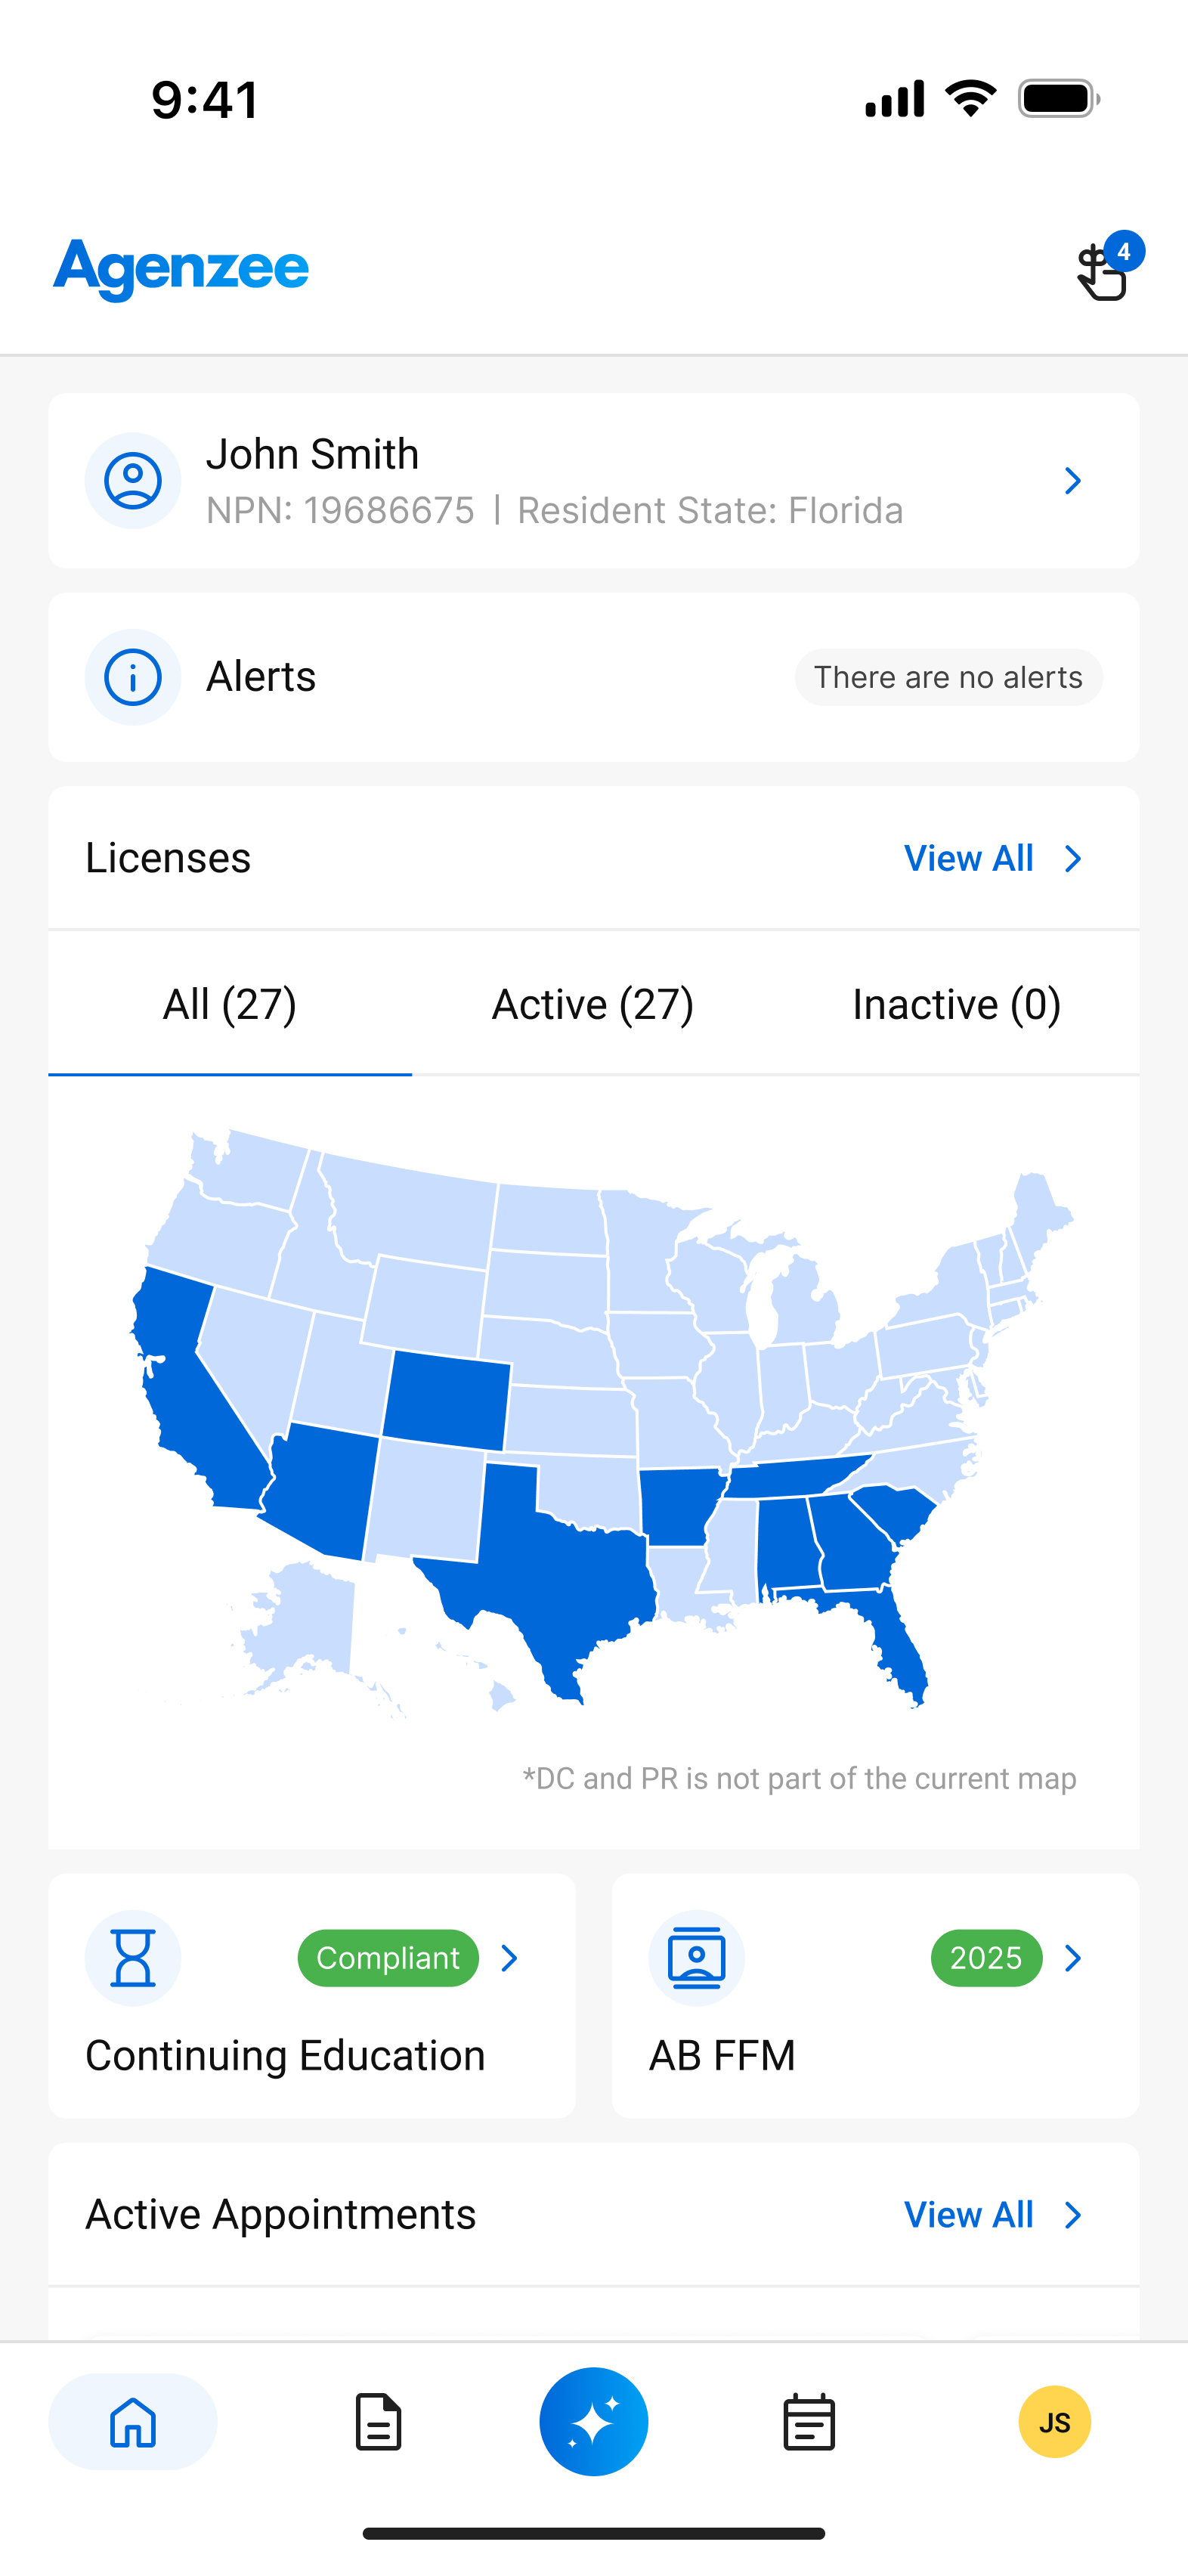The width and height of the screenshot is (1188, 2576).
Task: Switch to the All (27) licenses tab
Action: 230,1004
